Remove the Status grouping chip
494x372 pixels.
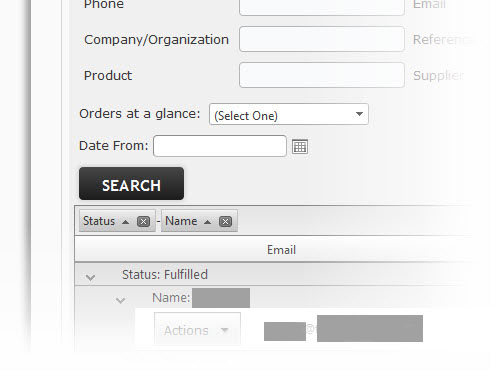click(143, 221)
